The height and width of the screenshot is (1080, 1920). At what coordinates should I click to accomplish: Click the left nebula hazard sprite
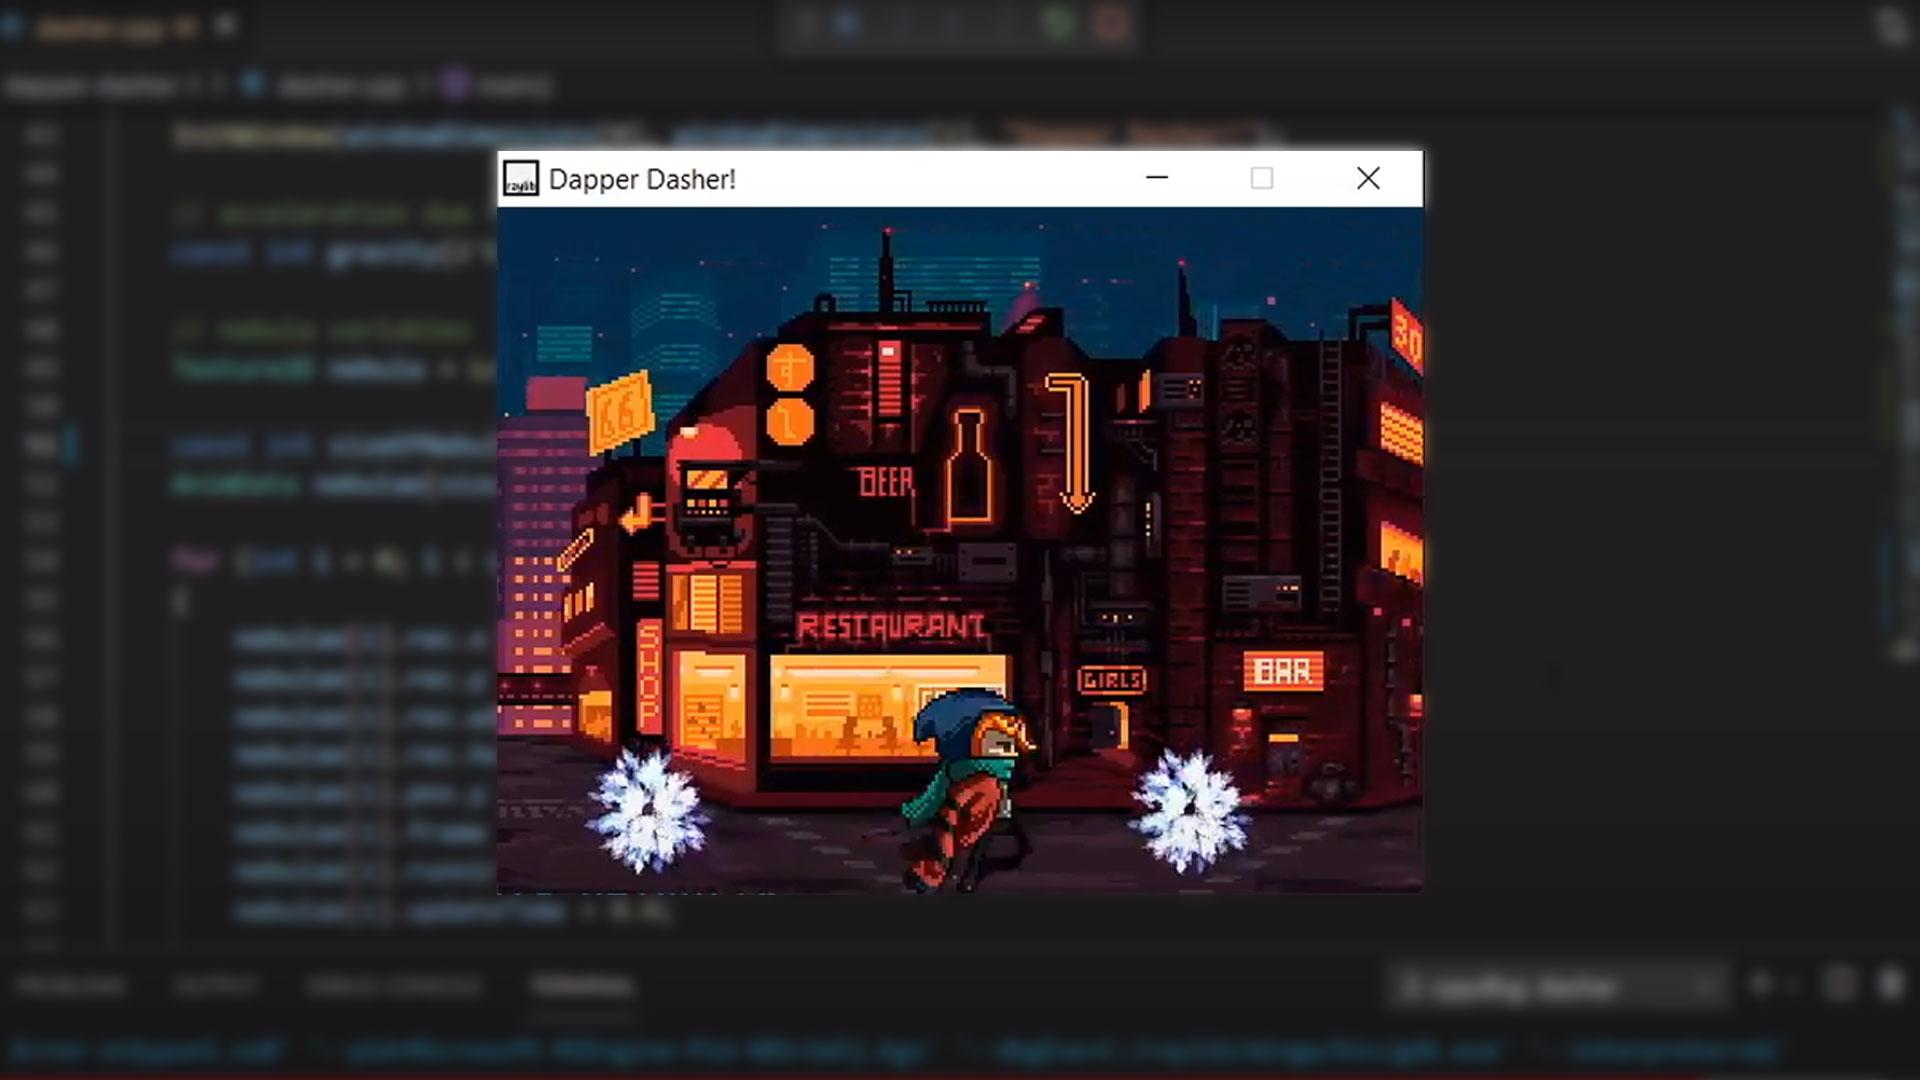(x=645, y=809)
